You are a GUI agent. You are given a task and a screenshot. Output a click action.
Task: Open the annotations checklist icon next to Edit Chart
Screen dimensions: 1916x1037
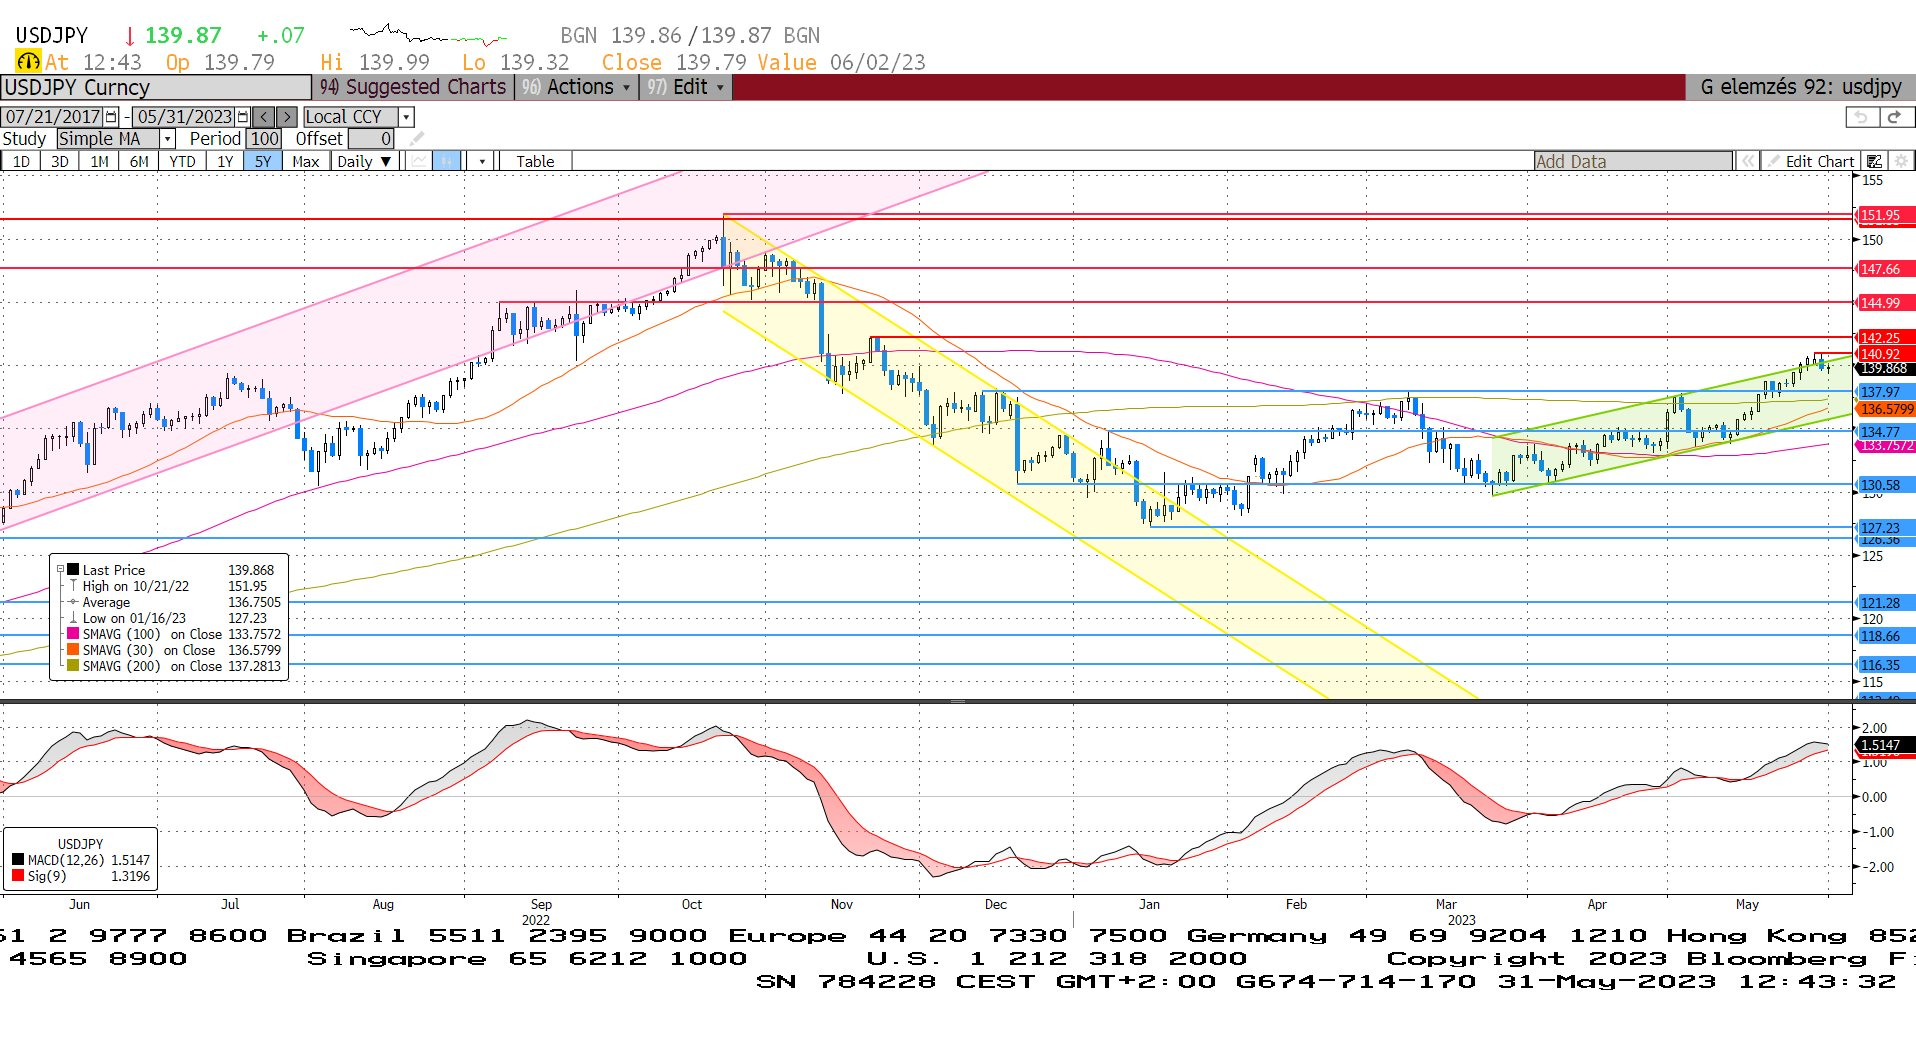1874,161
